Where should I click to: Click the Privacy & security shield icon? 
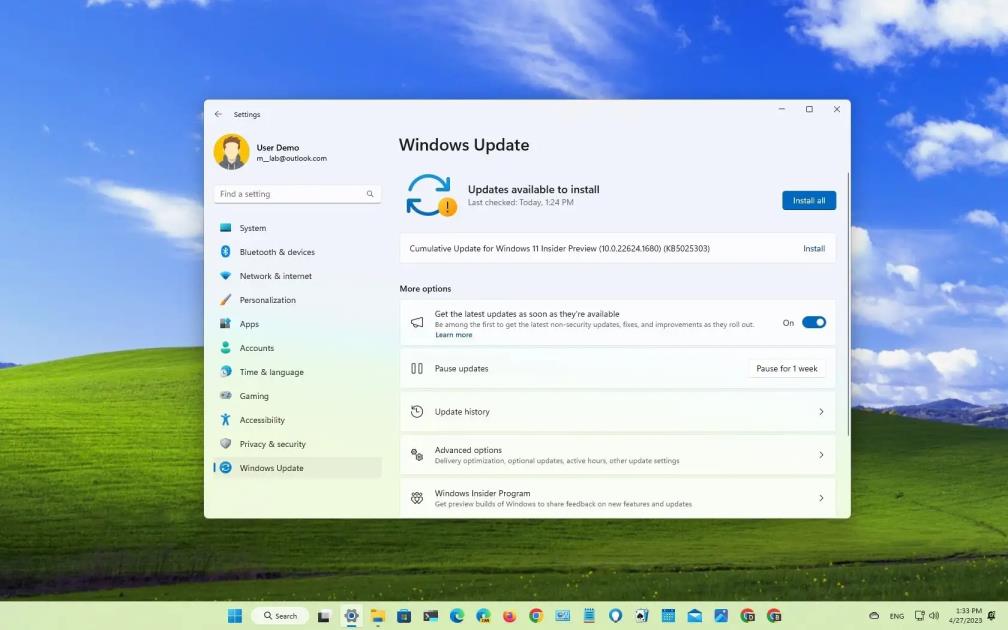[226, 444]
